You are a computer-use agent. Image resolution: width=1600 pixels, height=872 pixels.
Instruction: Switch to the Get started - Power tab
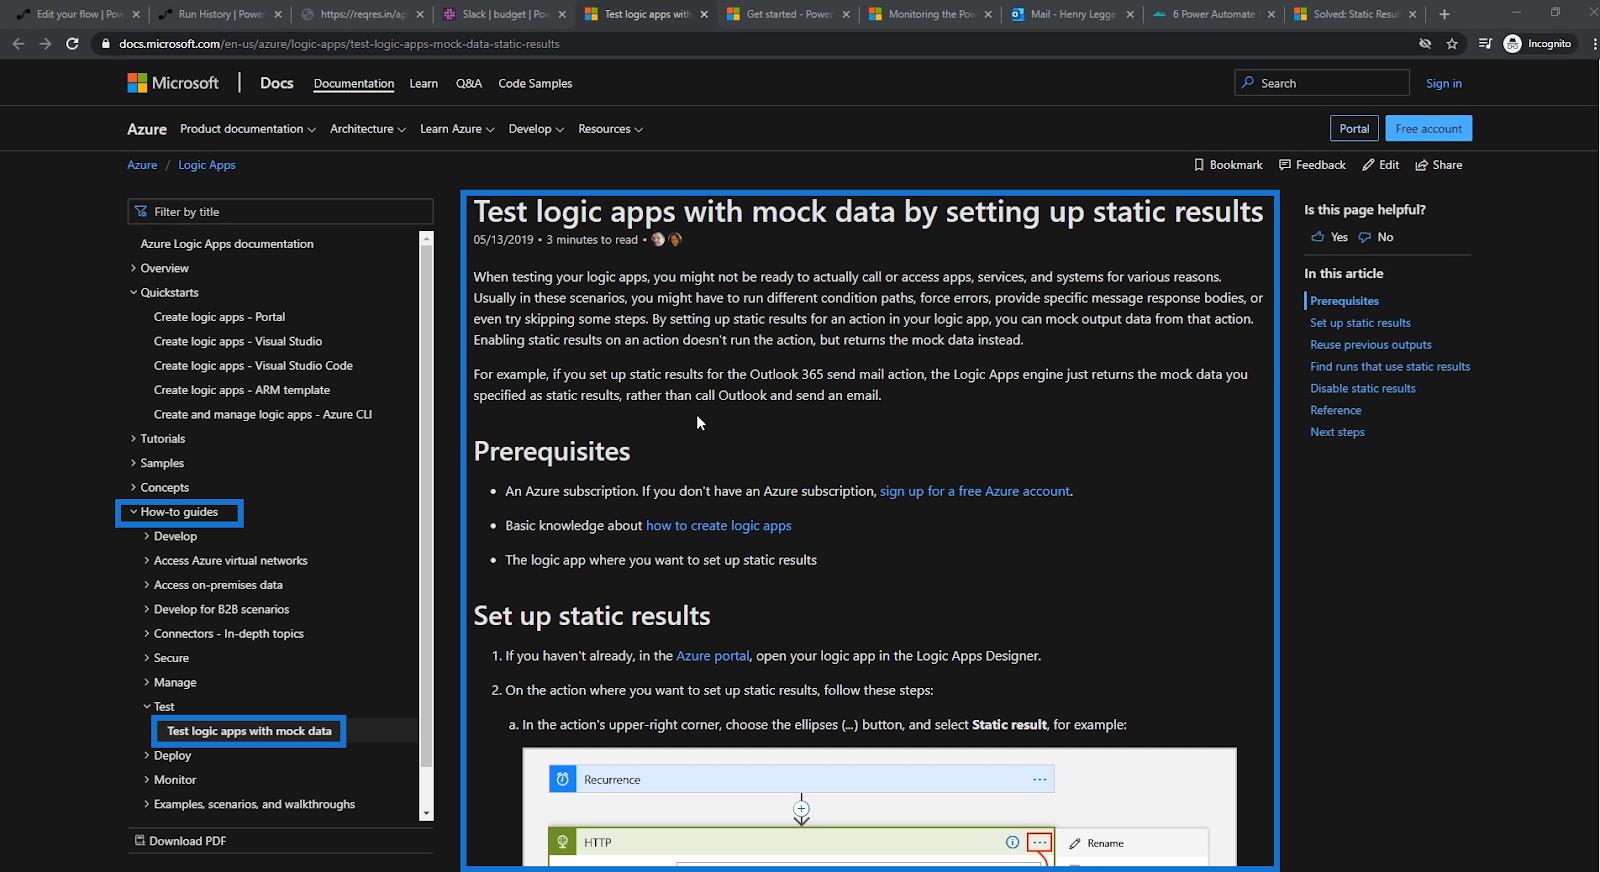coord(789,14)
